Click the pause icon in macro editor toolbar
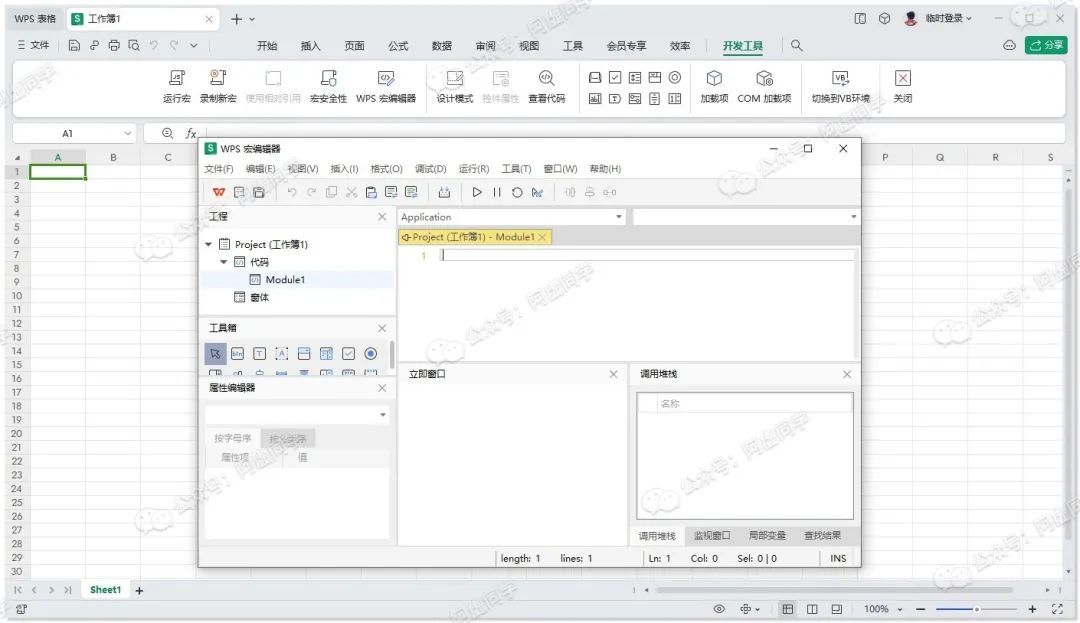1080x623 pixels. click(497, 192)
